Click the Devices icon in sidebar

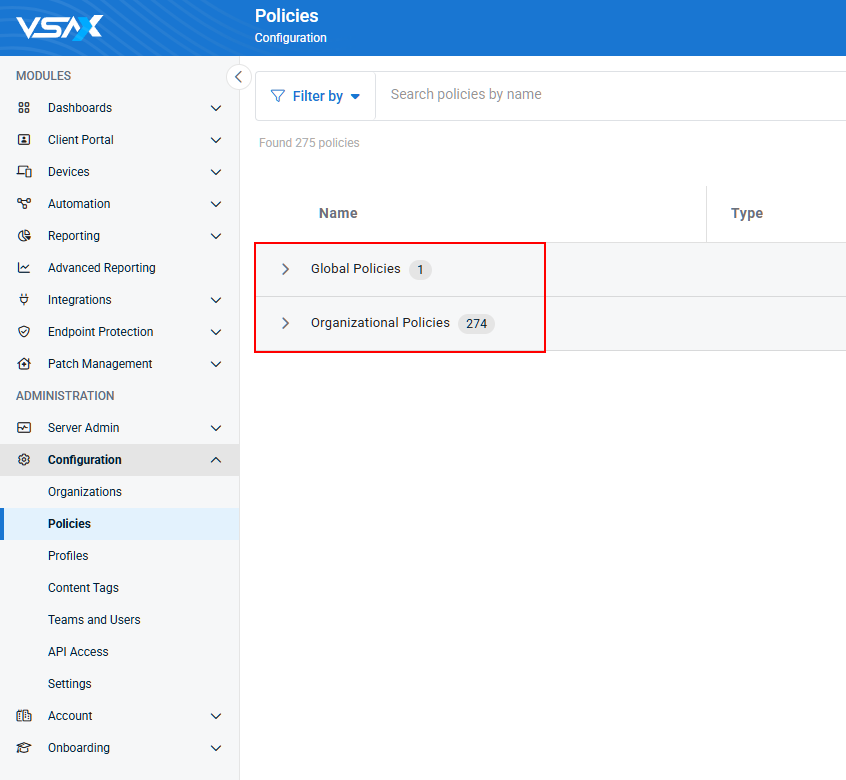[x=24, y=172]
